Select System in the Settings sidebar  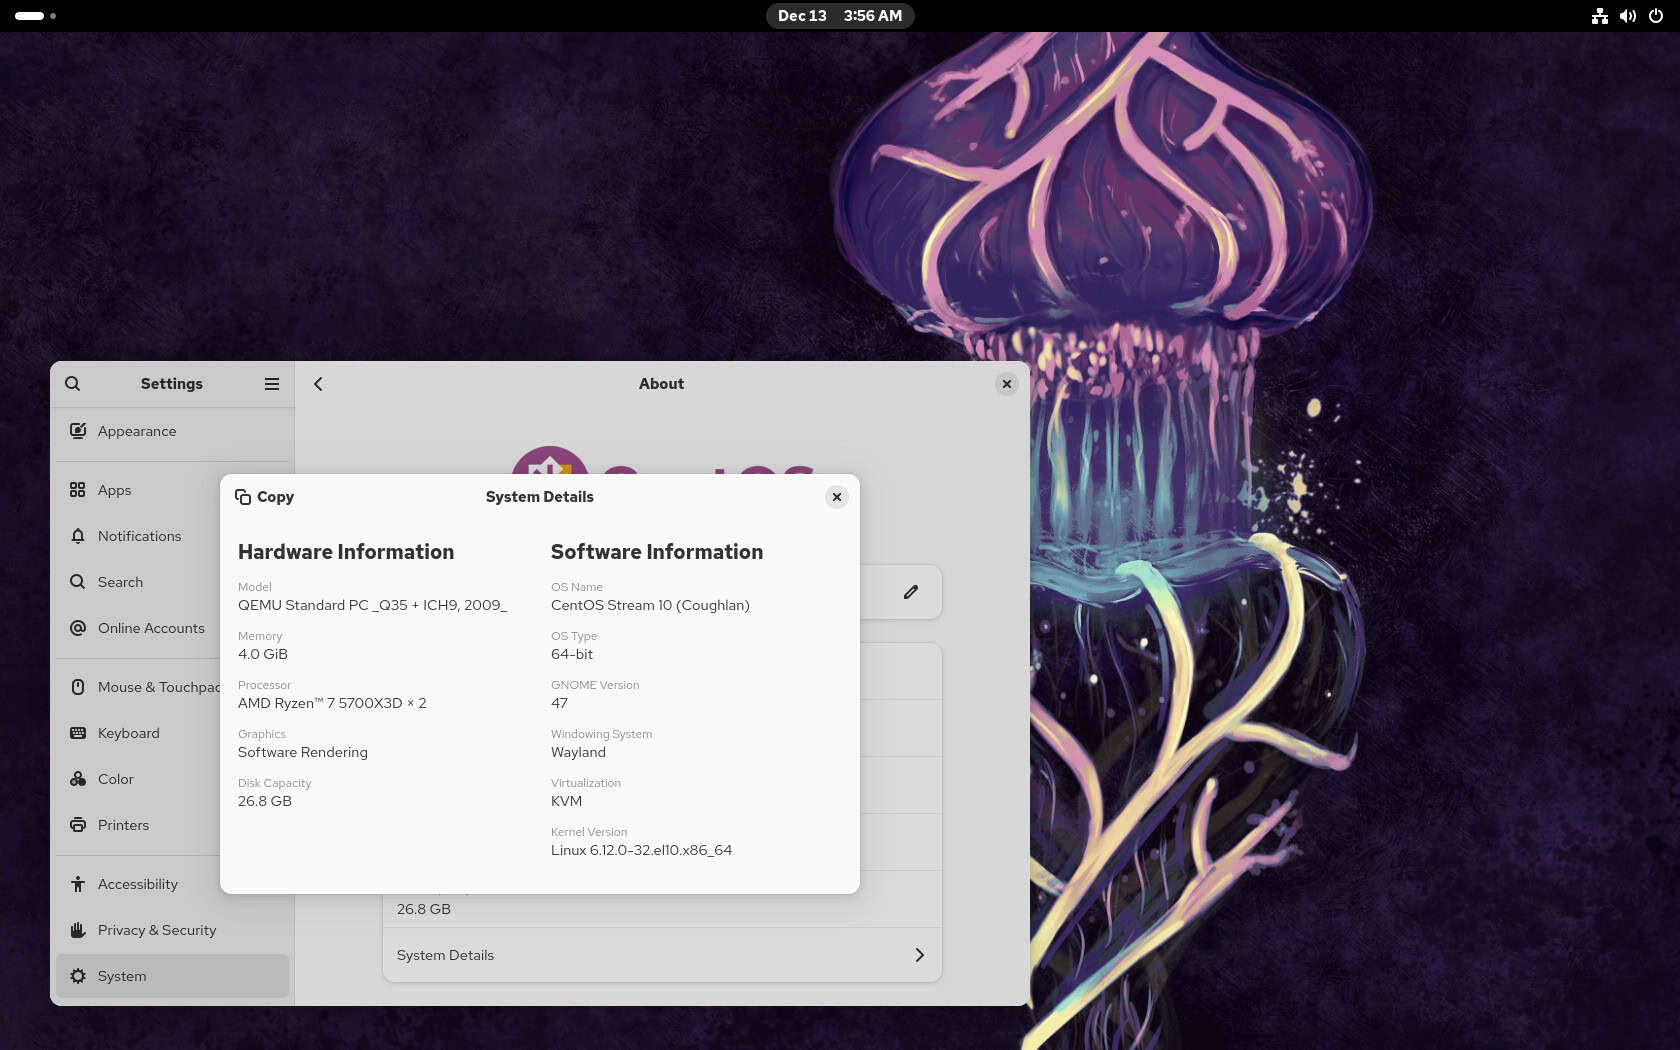(78, 976)
